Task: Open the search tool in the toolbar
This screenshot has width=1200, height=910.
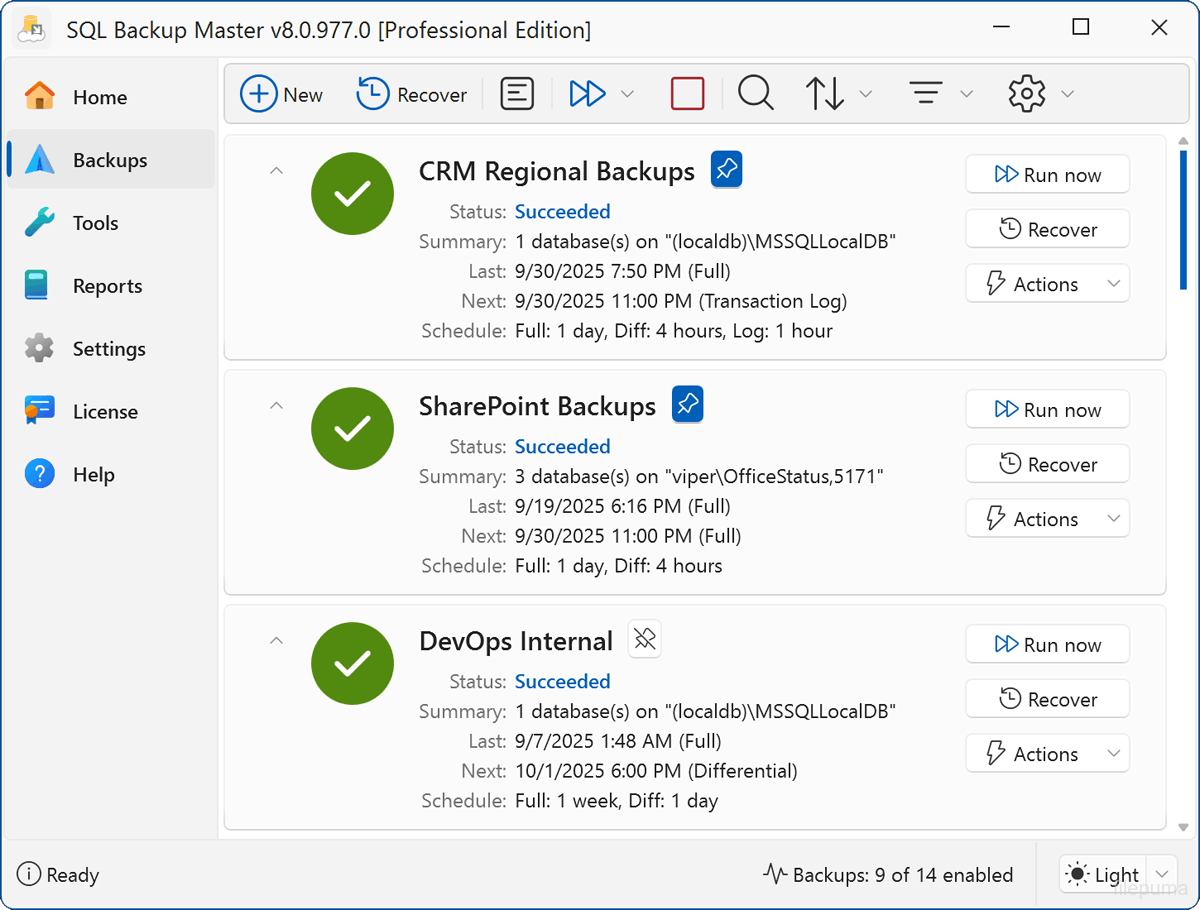Action: (755, 93)
